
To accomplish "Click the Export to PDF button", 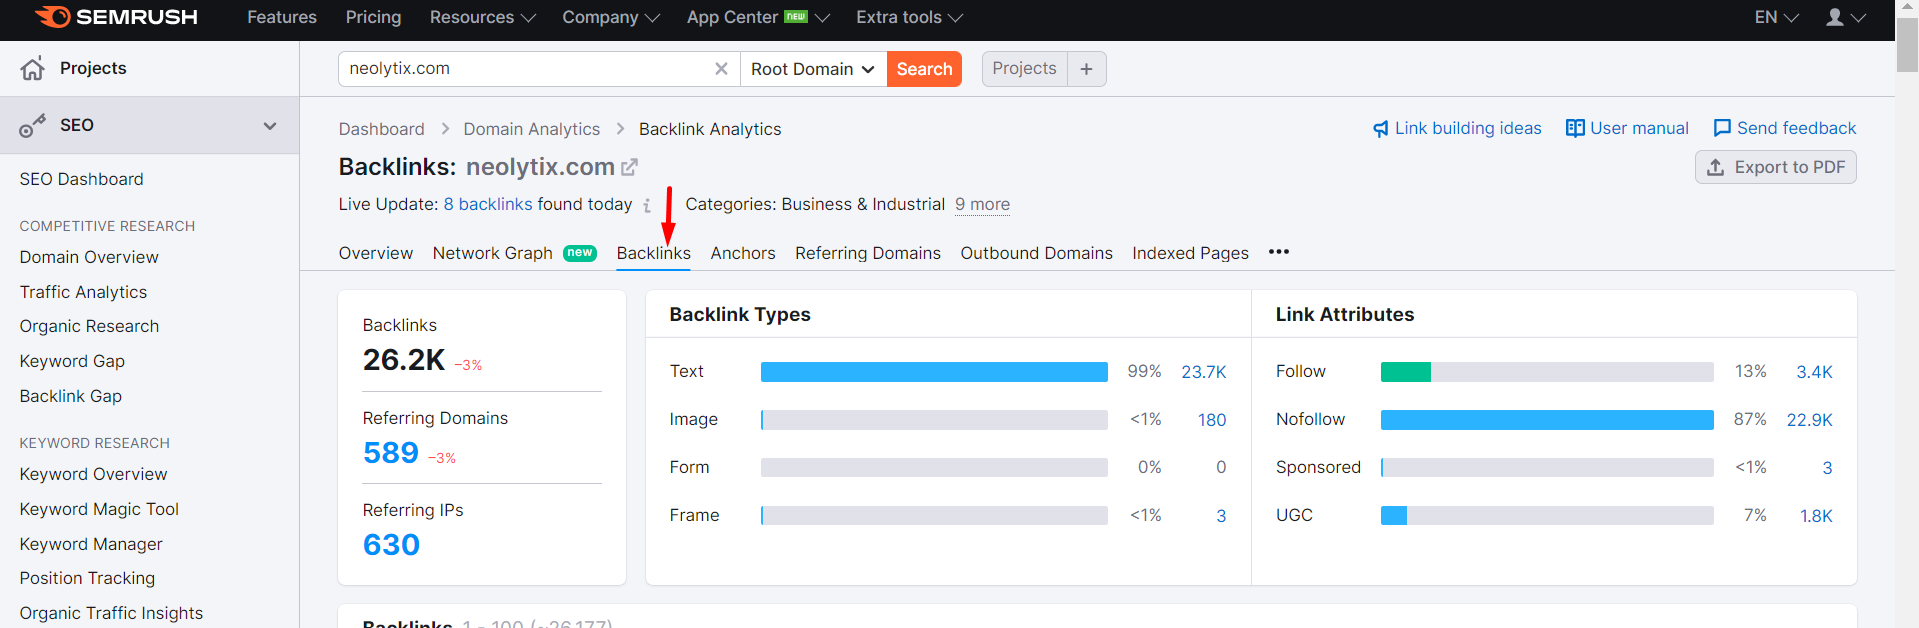I will [1776, 167].
